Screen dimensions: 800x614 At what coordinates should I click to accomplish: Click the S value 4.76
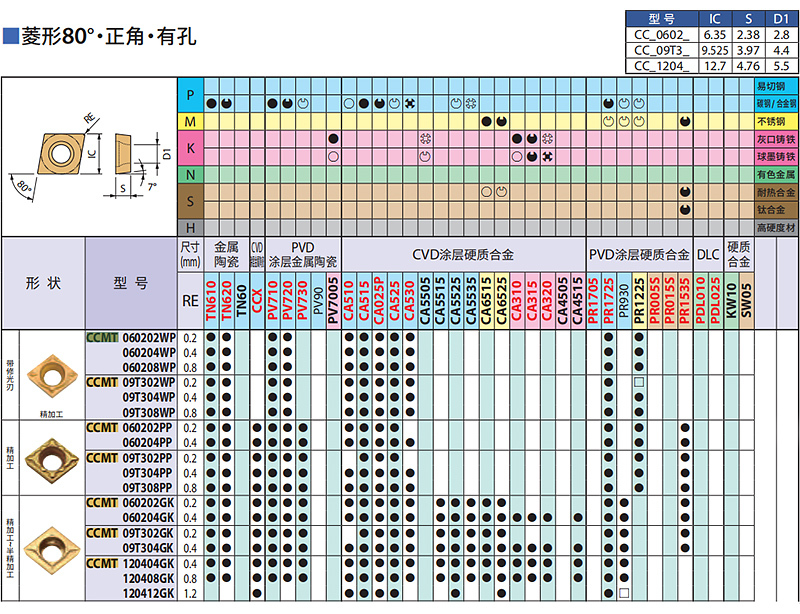point(748,66)
